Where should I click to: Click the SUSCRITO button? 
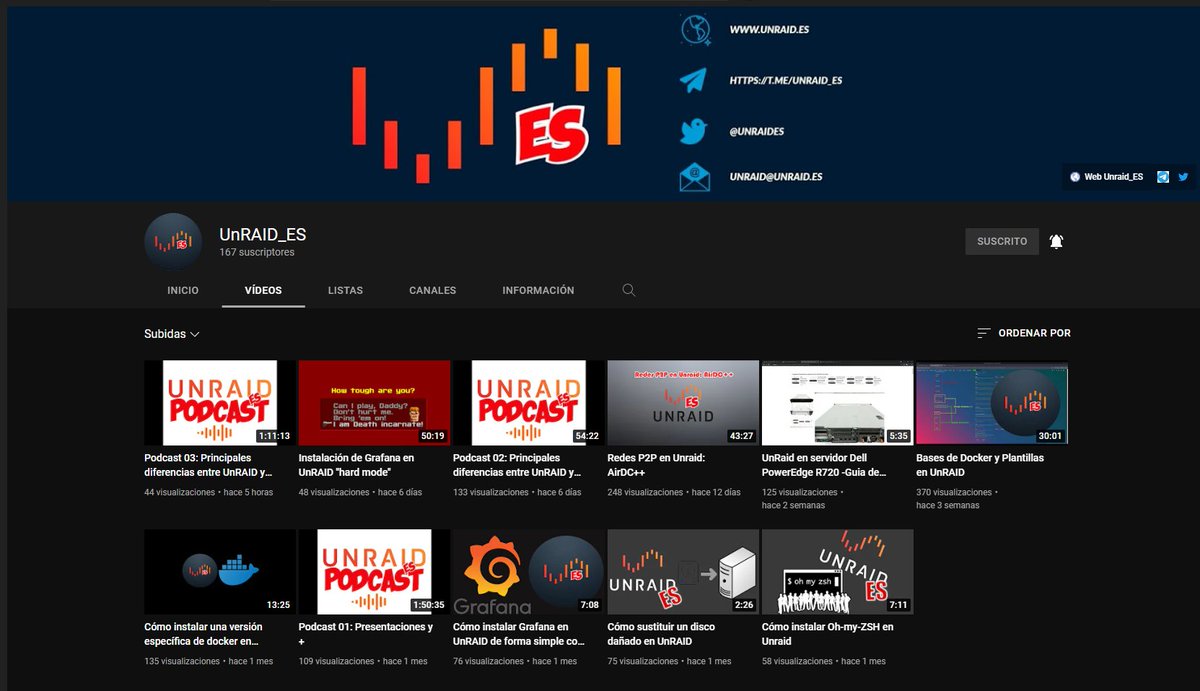[x=1002, y=241]
